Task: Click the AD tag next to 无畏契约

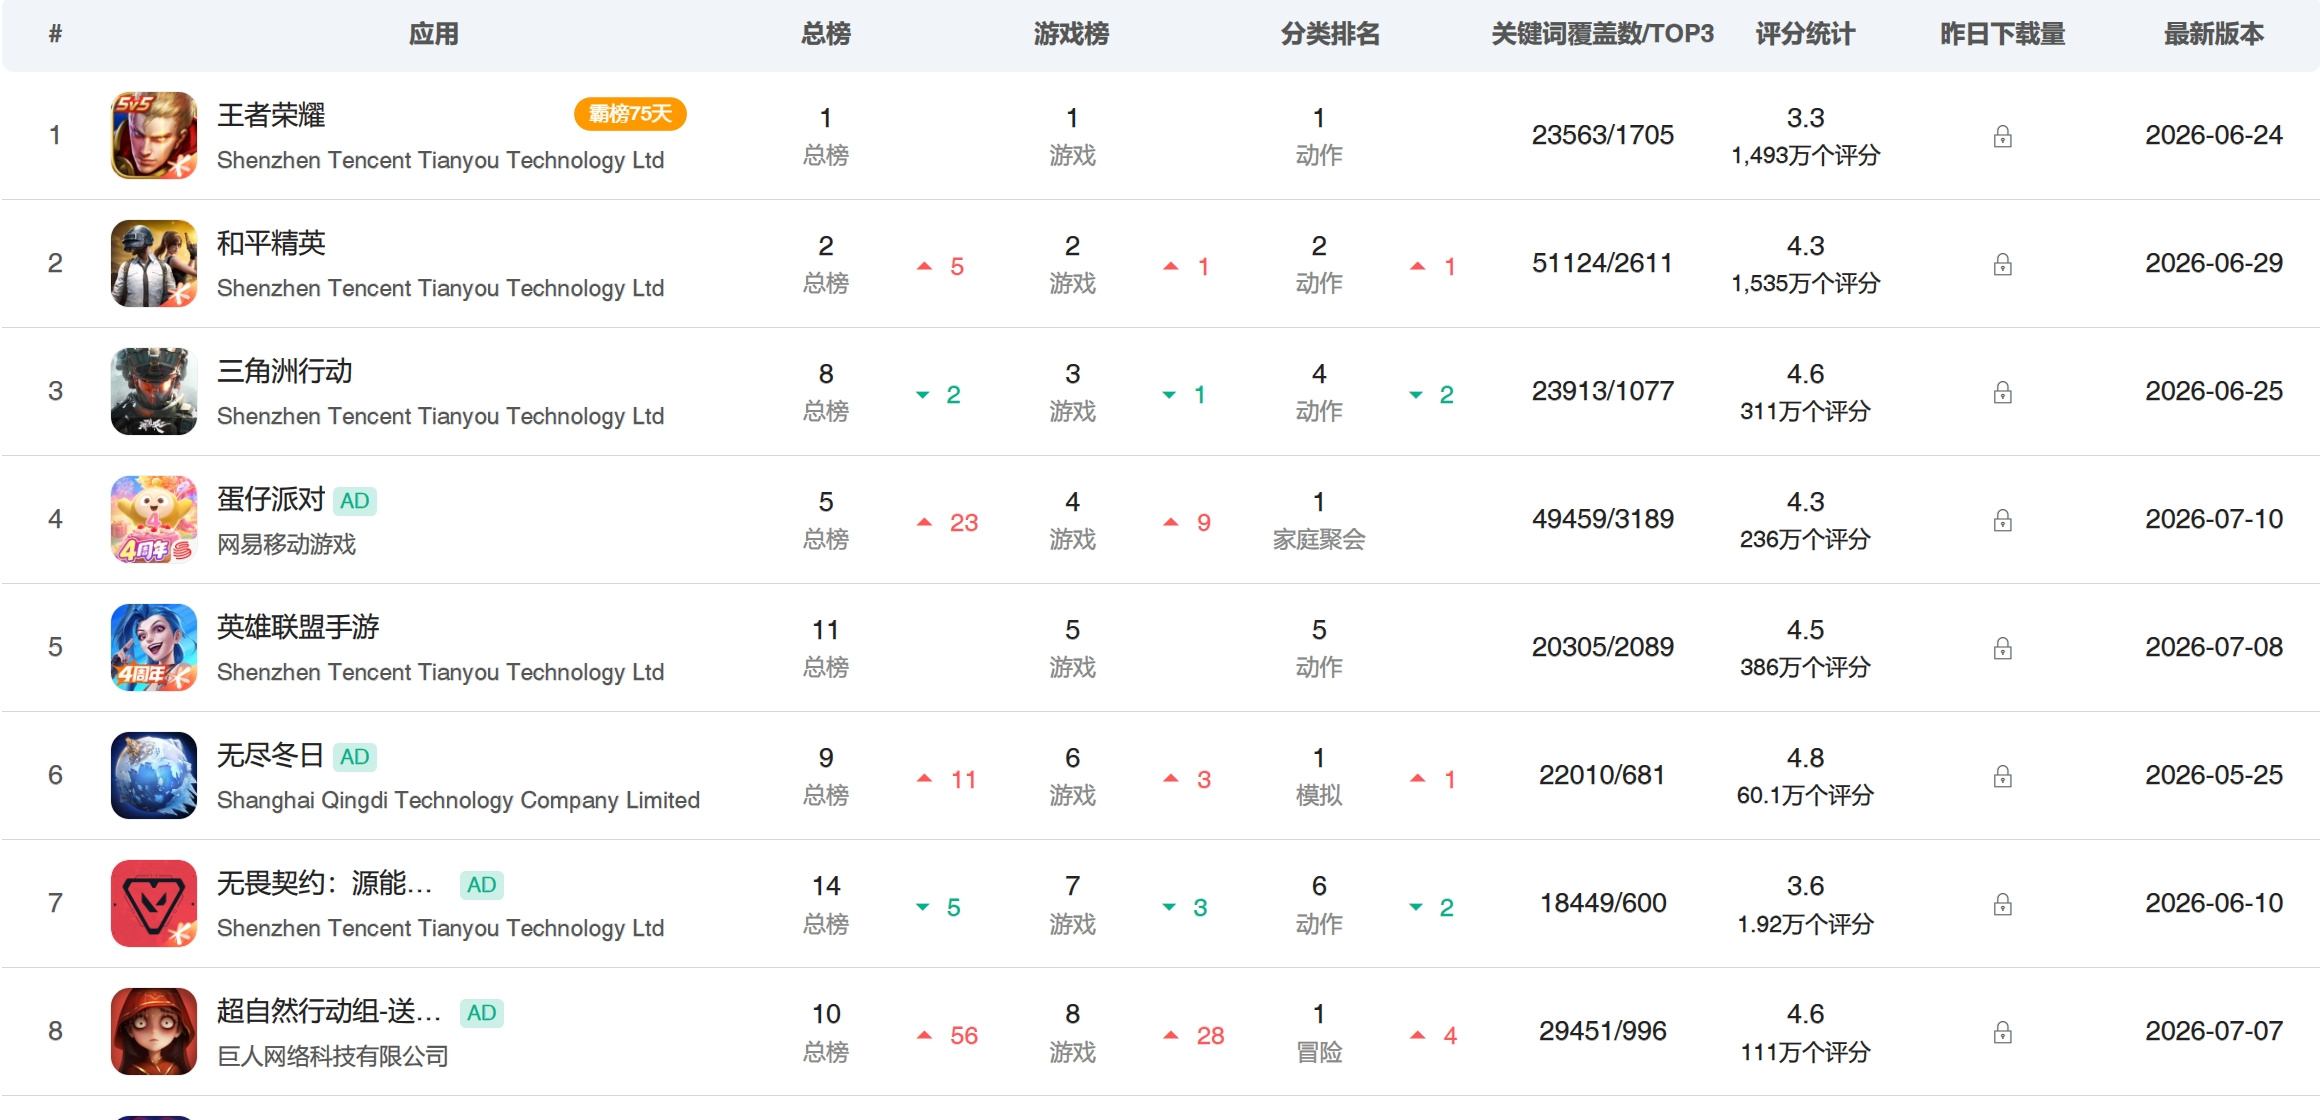Action: coord(481,885)
